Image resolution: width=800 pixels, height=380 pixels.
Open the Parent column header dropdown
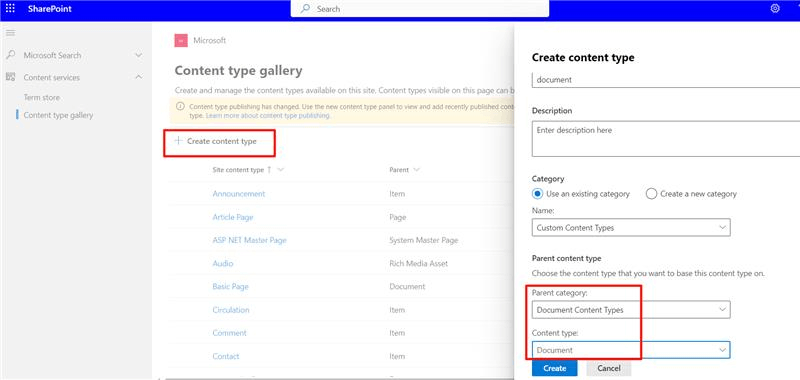416,170
